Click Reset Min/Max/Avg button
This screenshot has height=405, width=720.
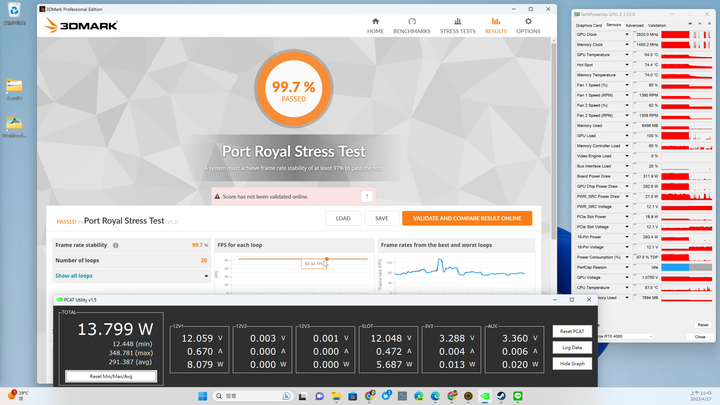[x=111, y=377]
